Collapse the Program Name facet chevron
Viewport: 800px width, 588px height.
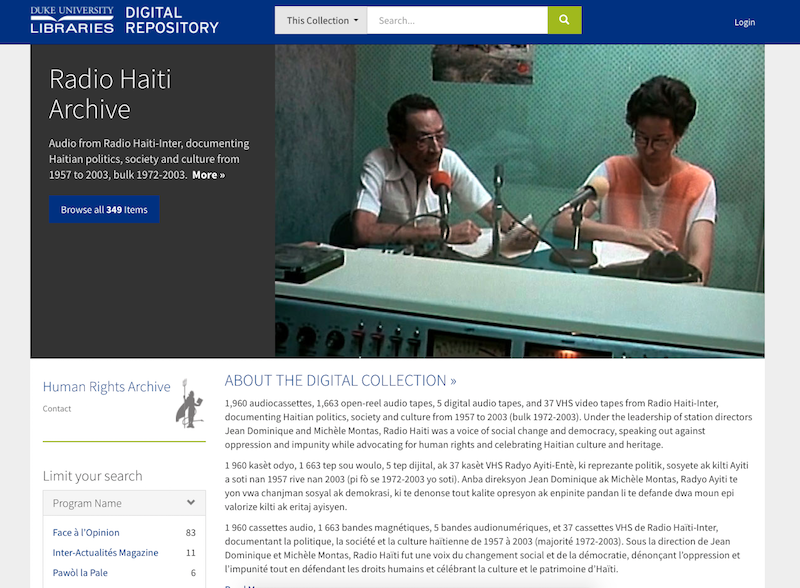click(x=191, y=502)
